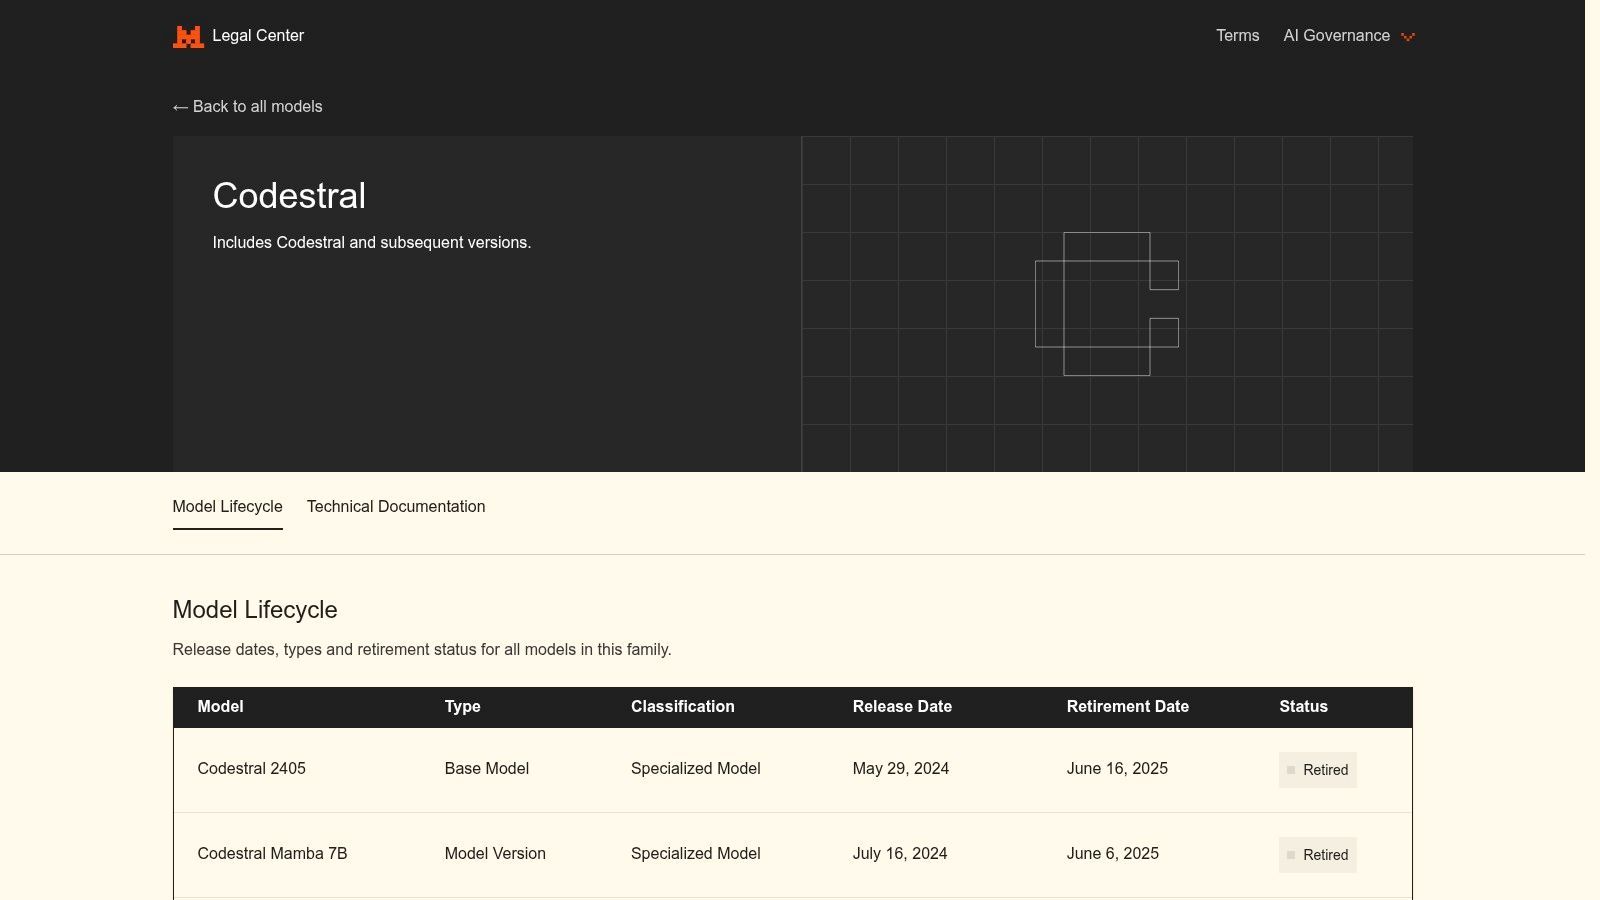Click Specialized Model in Codestral Mamba row

(x=696, y=854)
